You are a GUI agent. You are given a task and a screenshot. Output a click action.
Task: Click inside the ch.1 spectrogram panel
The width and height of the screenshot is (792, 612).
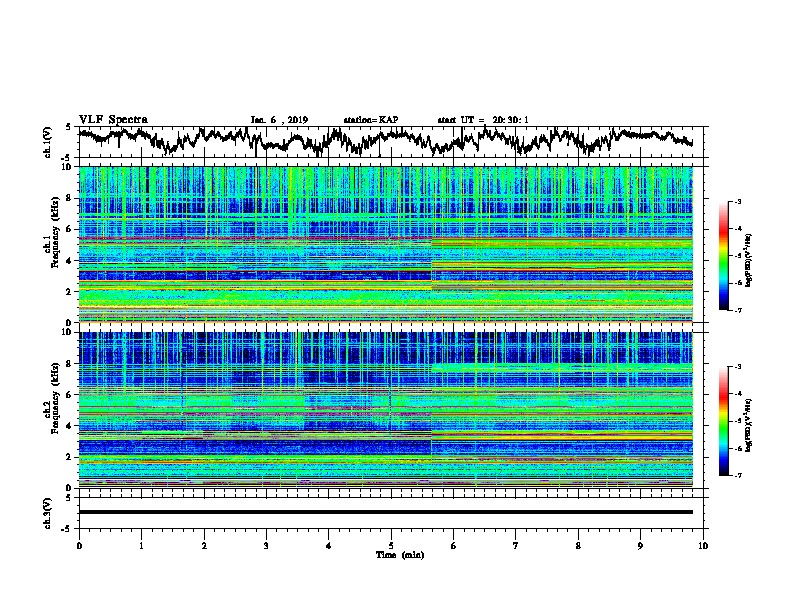tap(385, 244)
